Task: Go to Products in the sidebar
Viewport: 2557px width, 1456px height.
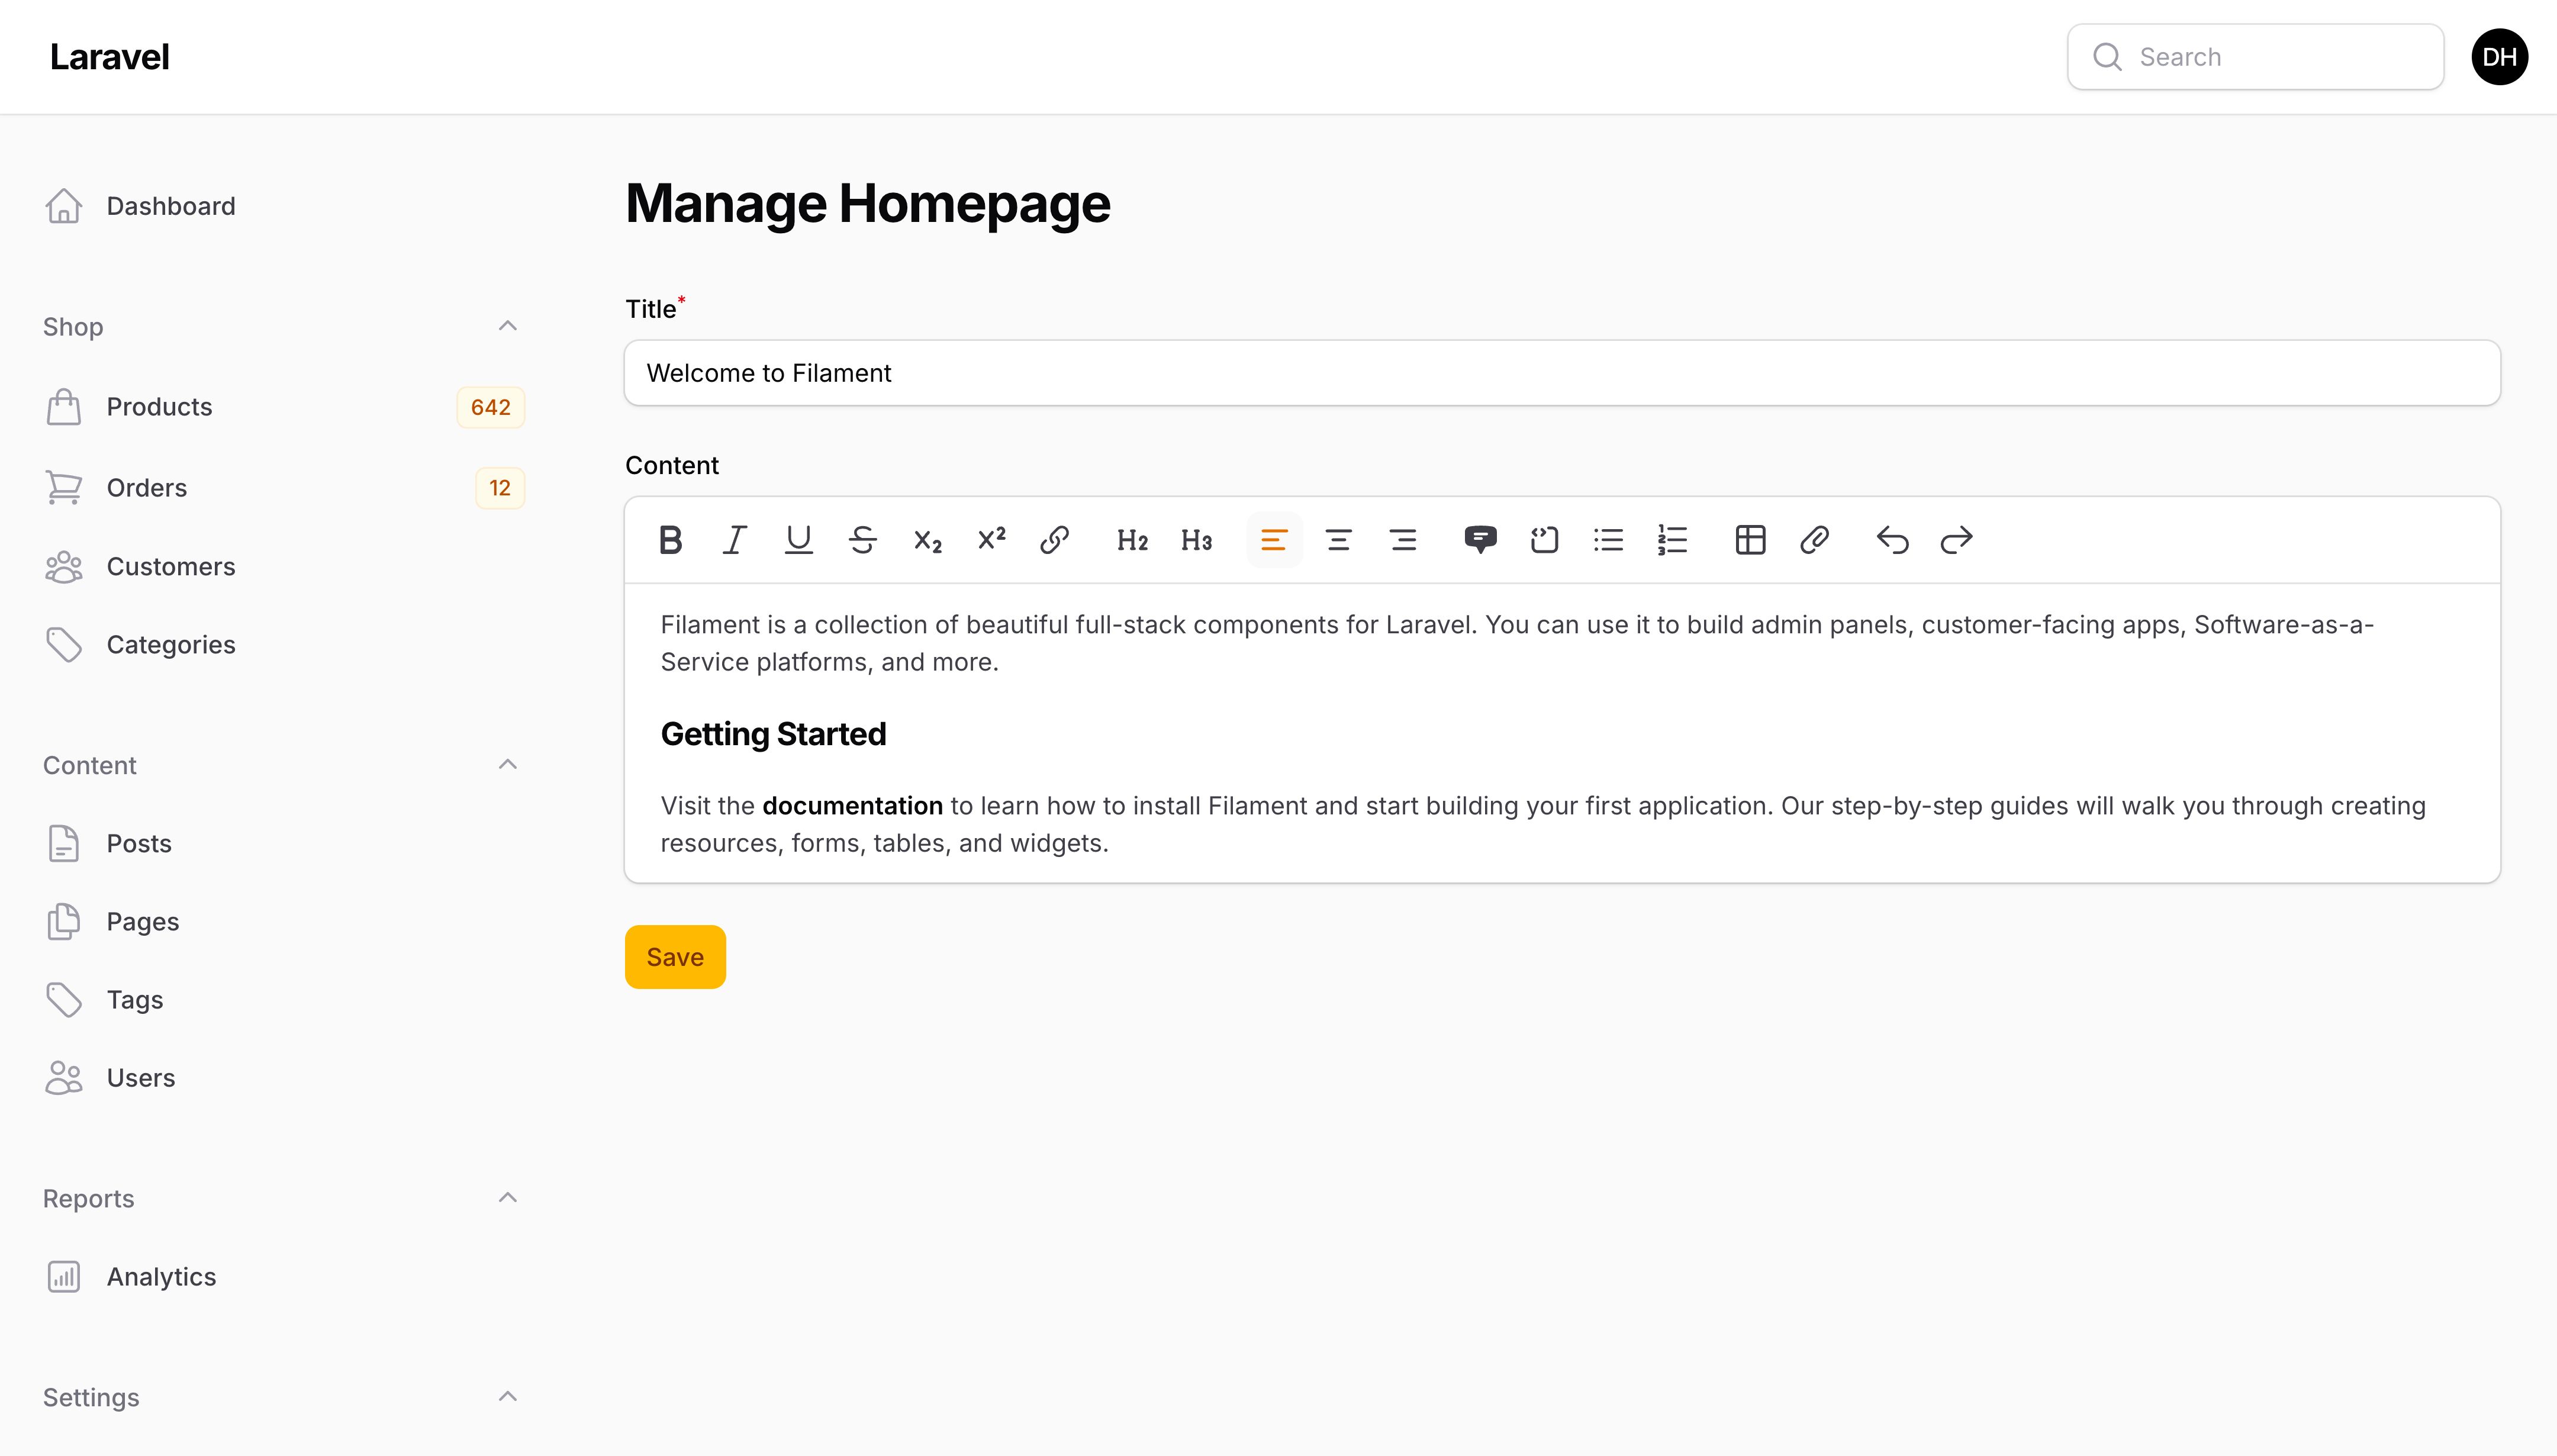Action: [283, 407]
